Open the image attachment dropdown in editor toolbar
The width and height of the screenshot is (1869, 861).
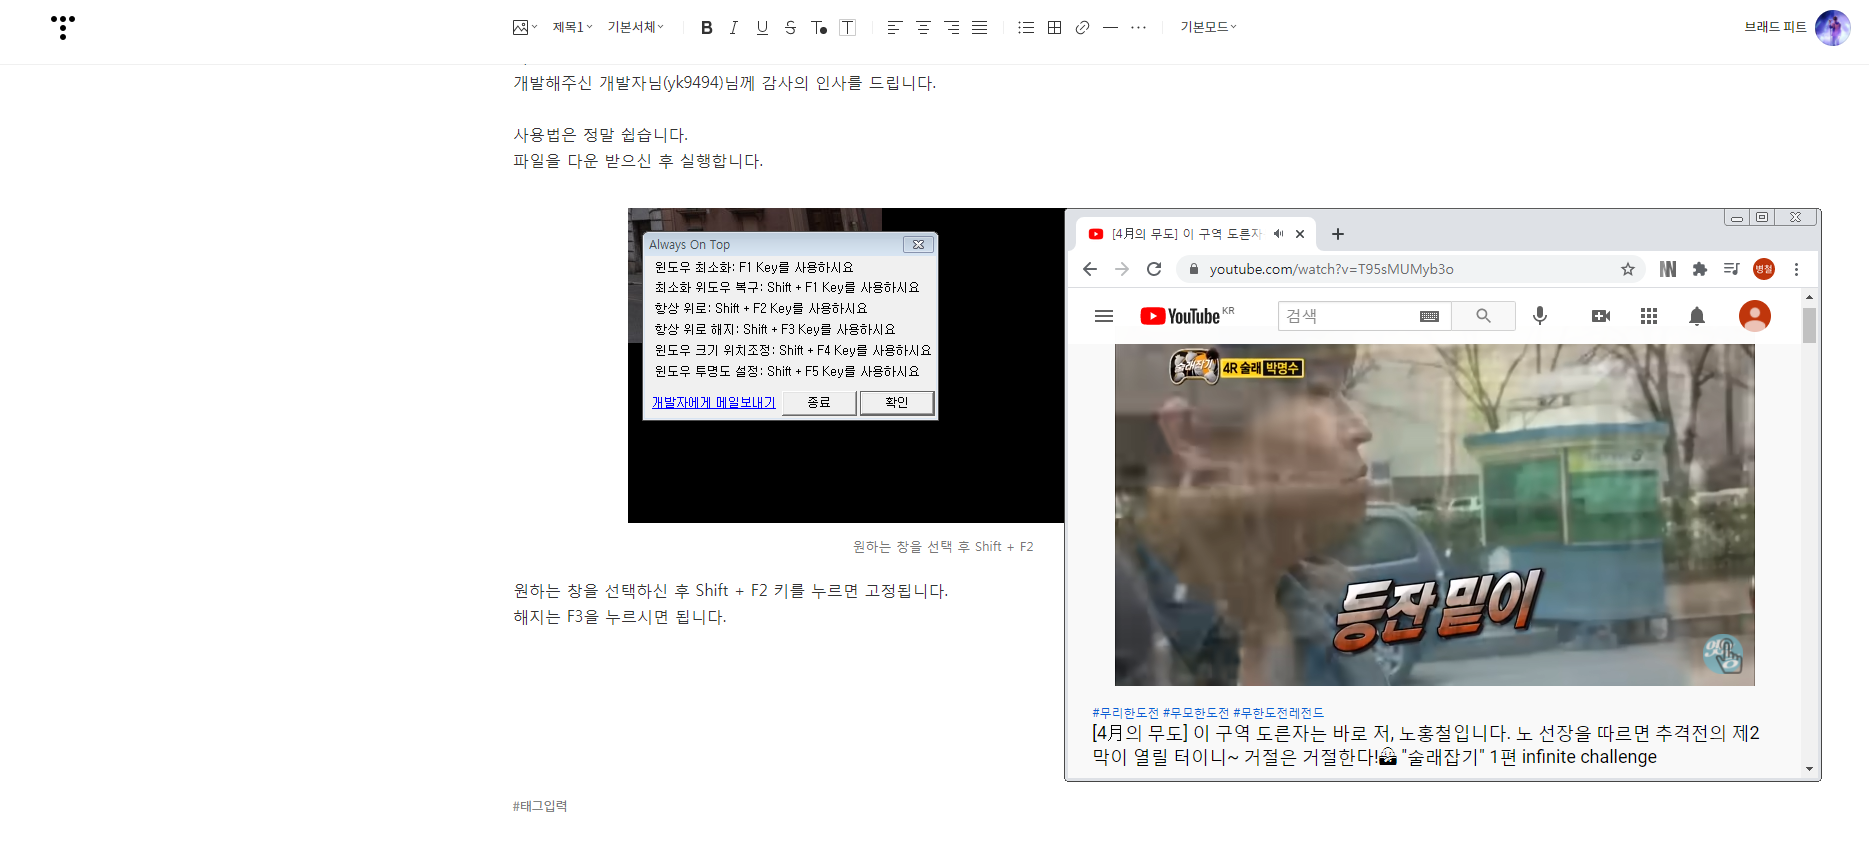(525, 27)
